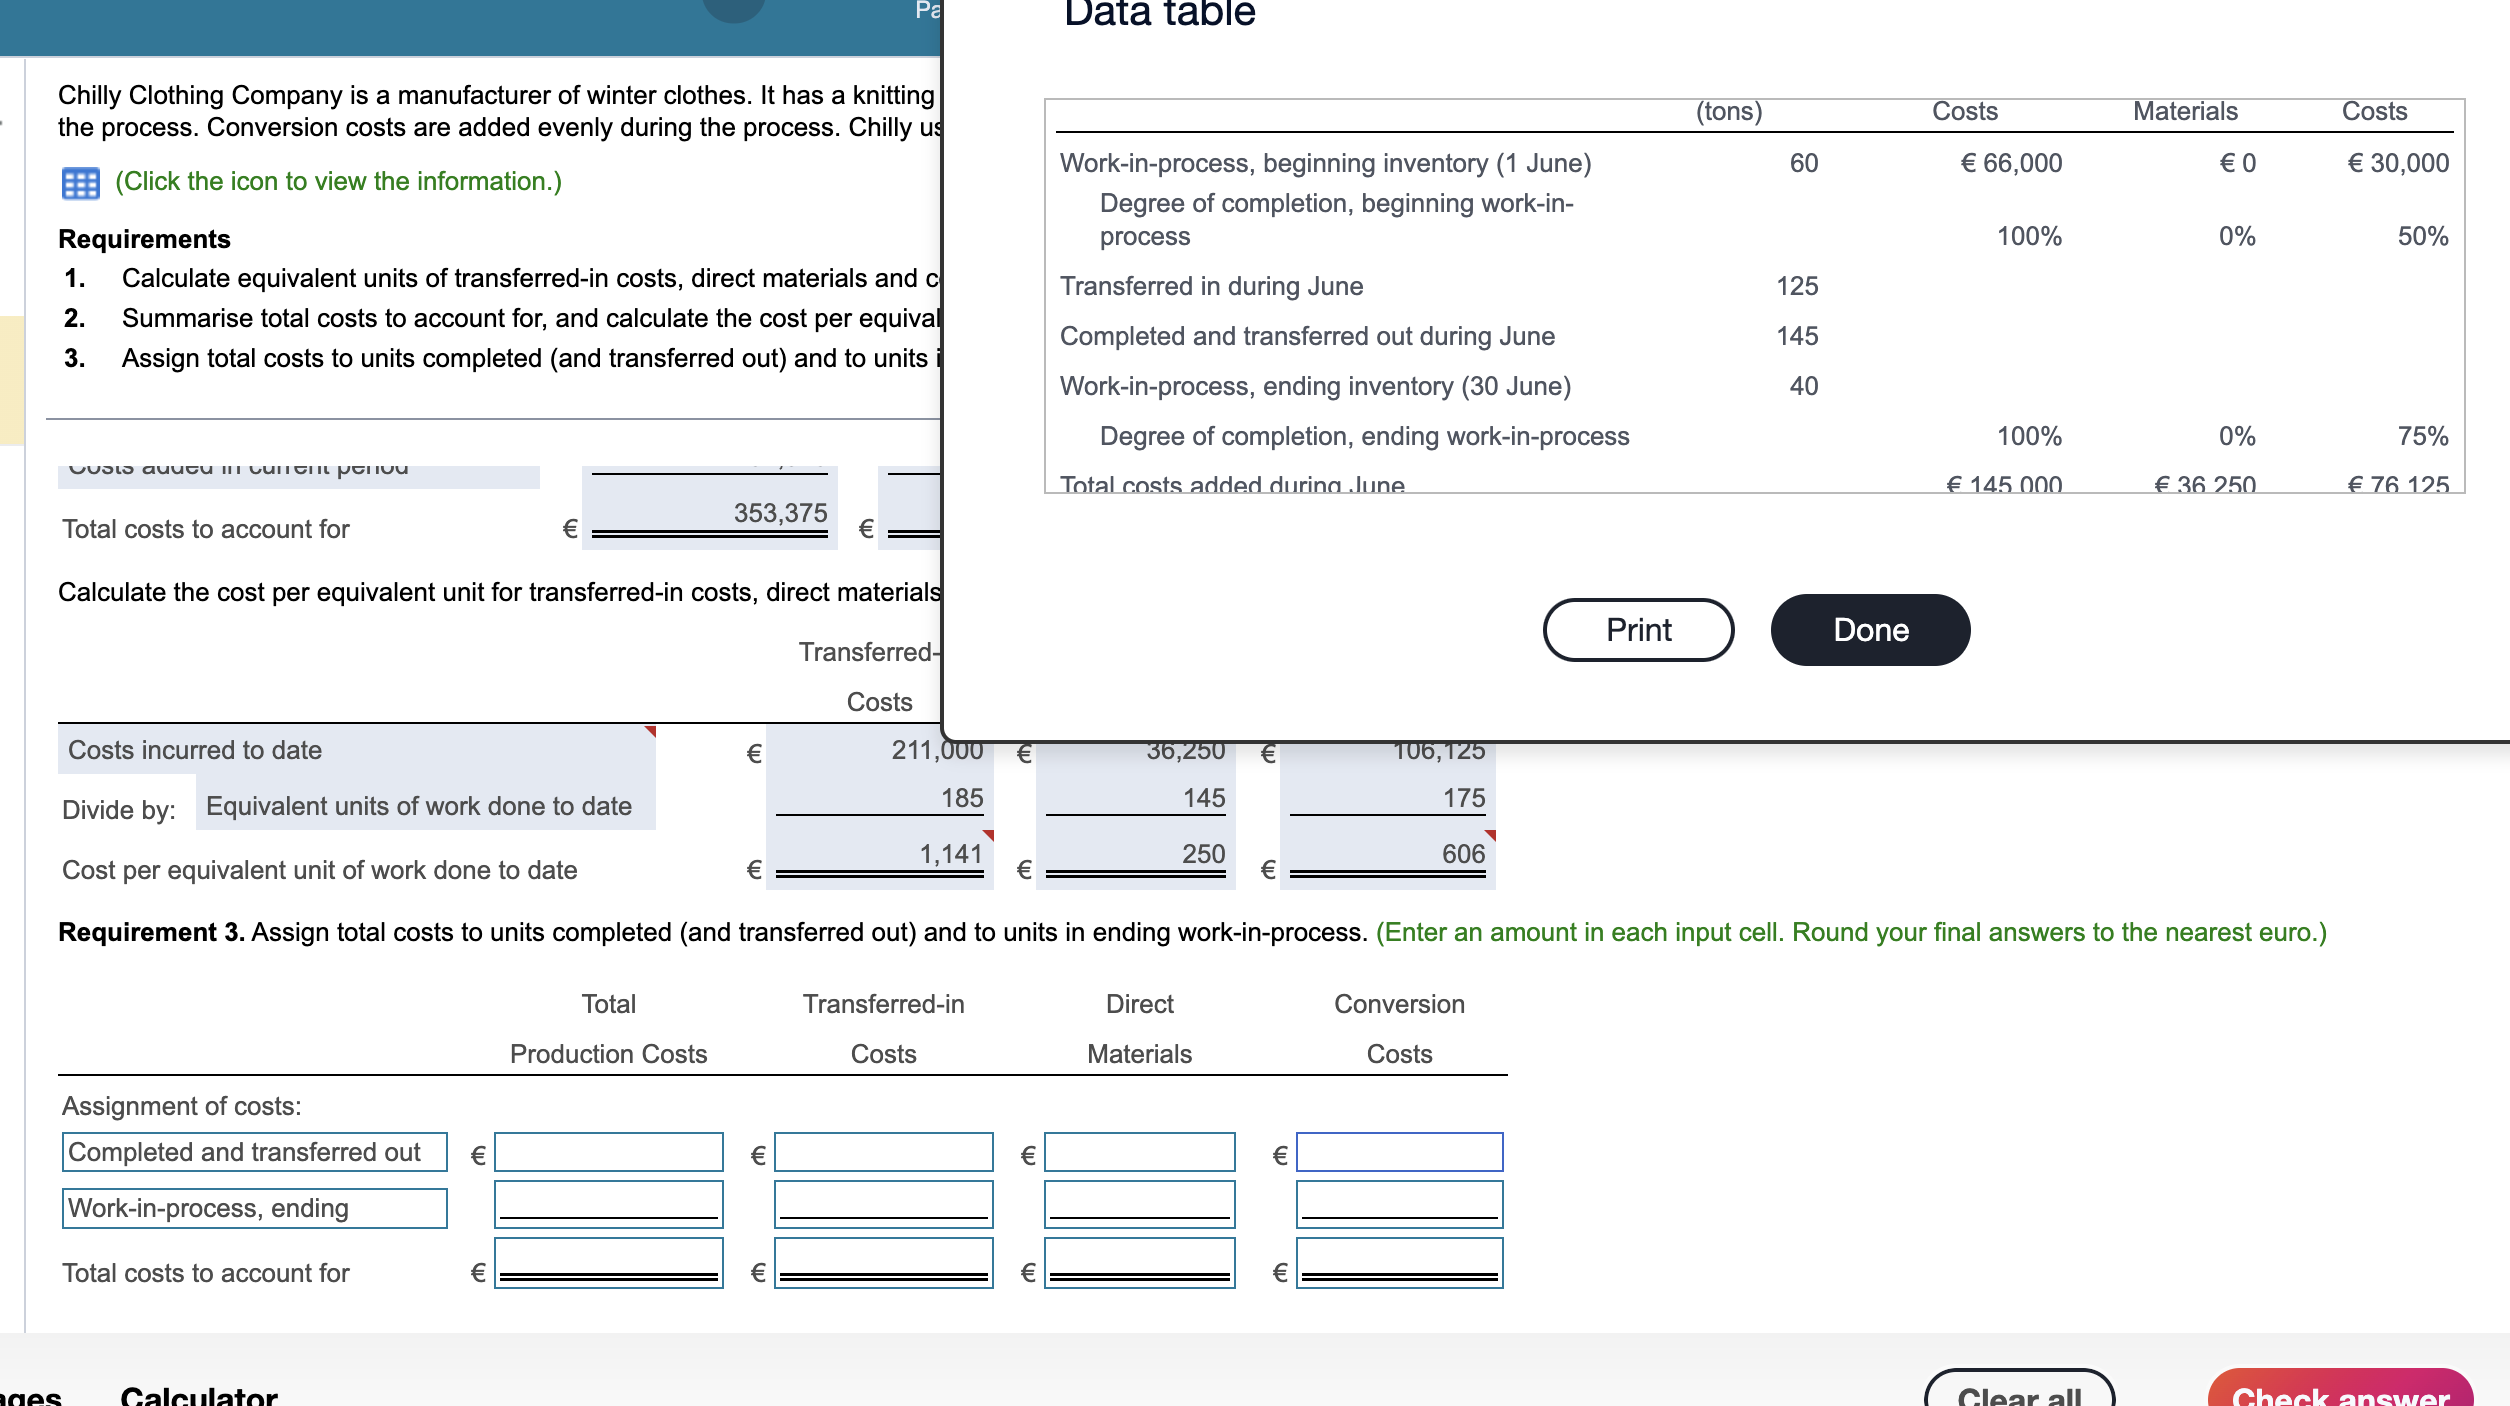Click the red triangle beside Costs incurred label

[x=651, y=734]
